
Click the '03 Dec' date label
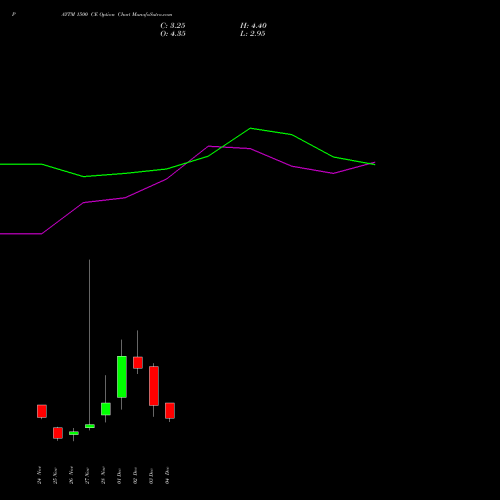[152, 476]
